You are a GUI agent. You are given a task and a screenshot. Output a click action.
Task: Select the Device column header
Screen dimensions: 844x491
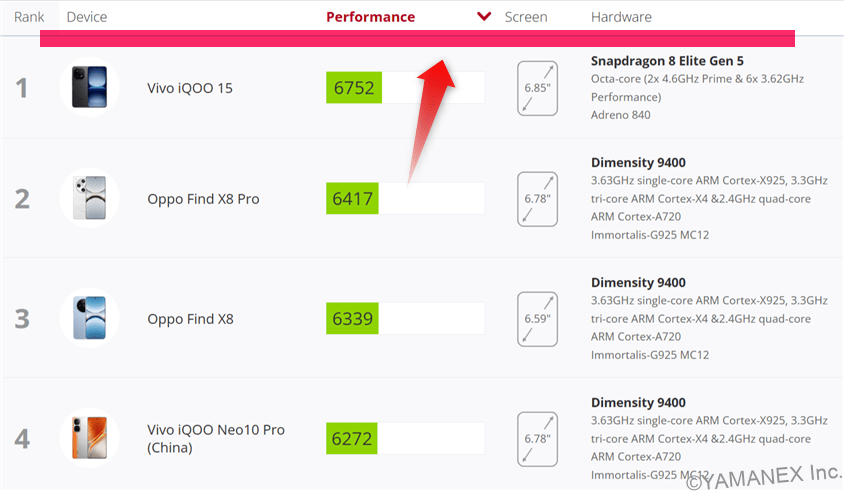tap(87, 17)
